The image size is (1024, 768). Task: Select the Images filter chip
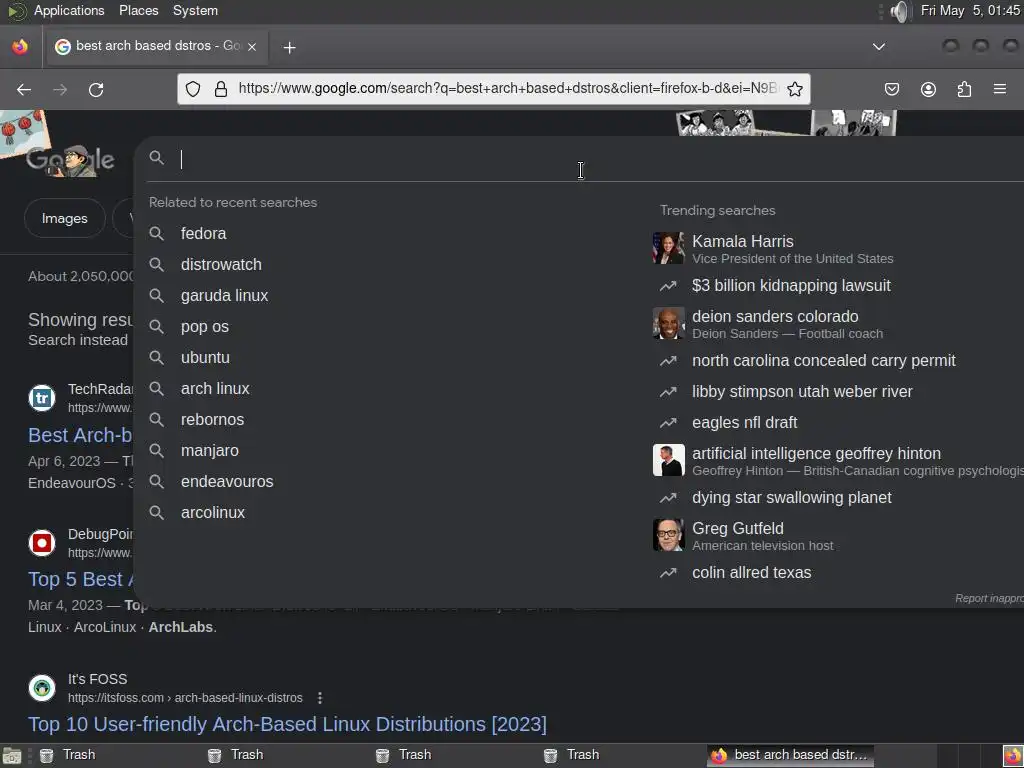[65, 218]
